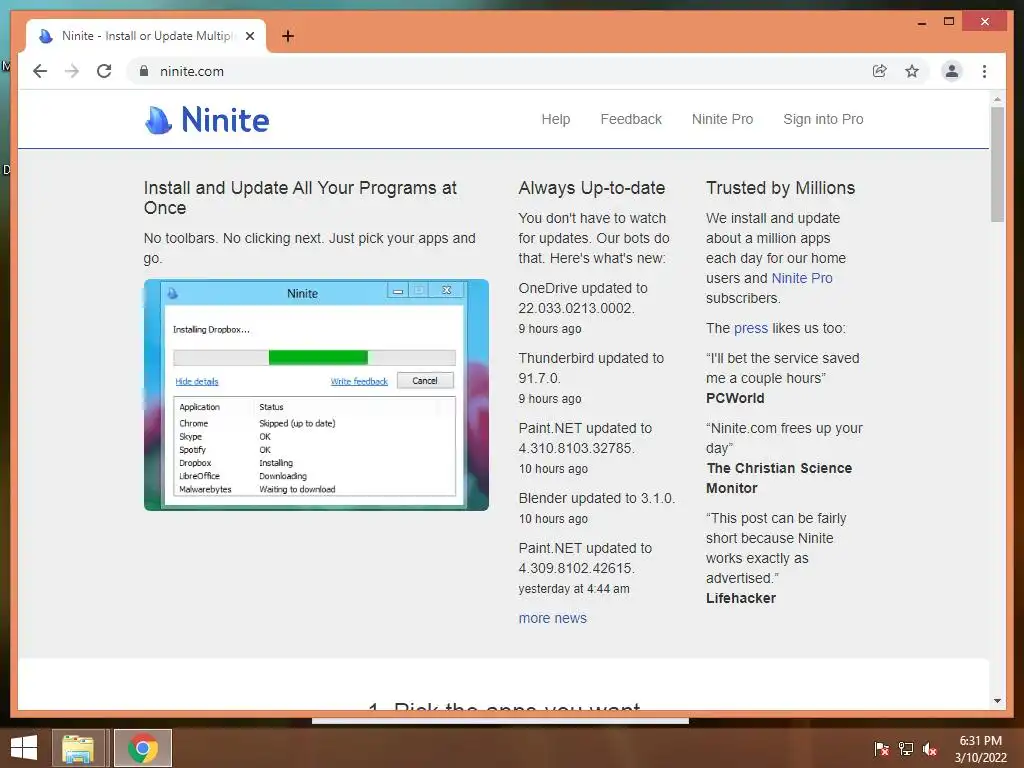The width and height of the screenshot is (1024, 768).
Task: Click the scrollbar up arrow
Action: [x=997, y=99]
